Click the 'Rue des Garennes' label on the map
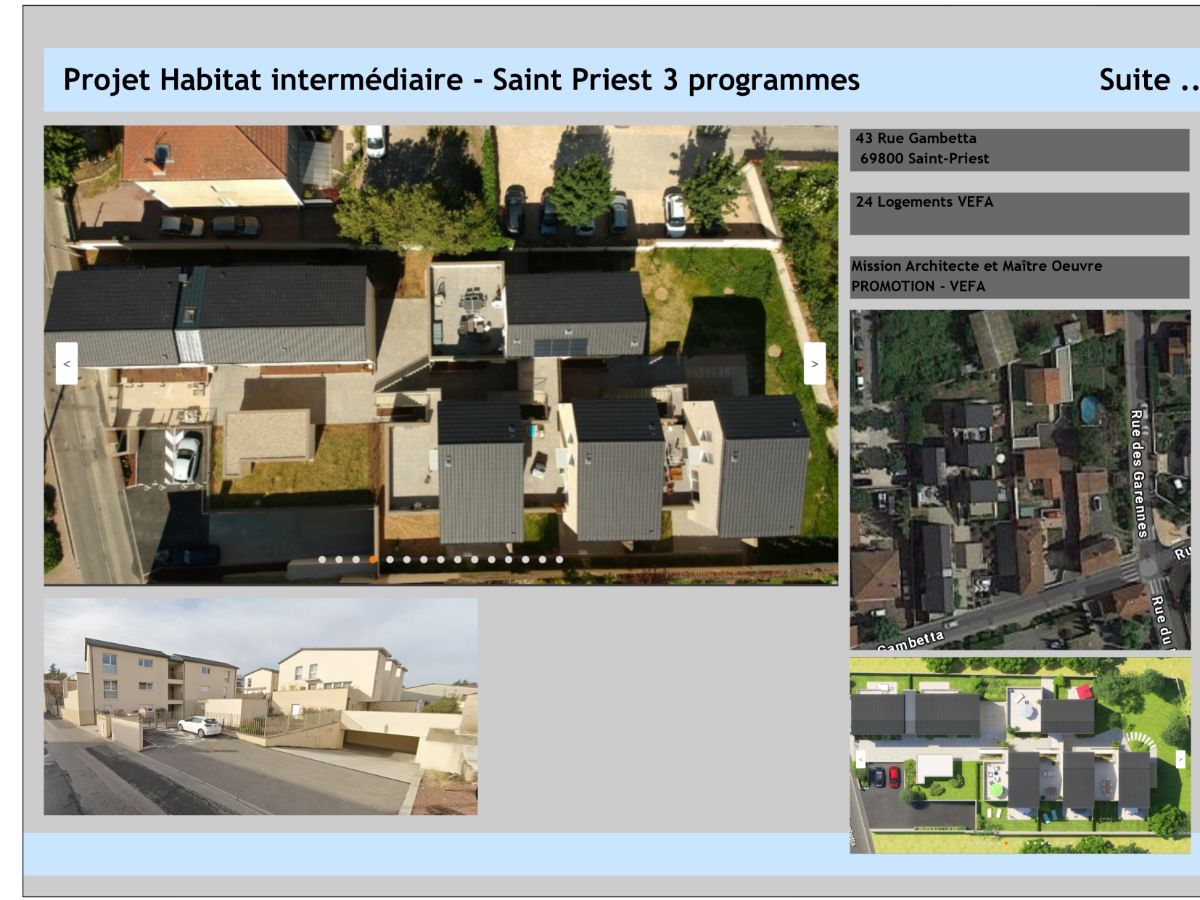 click(x=1139, y=473)
